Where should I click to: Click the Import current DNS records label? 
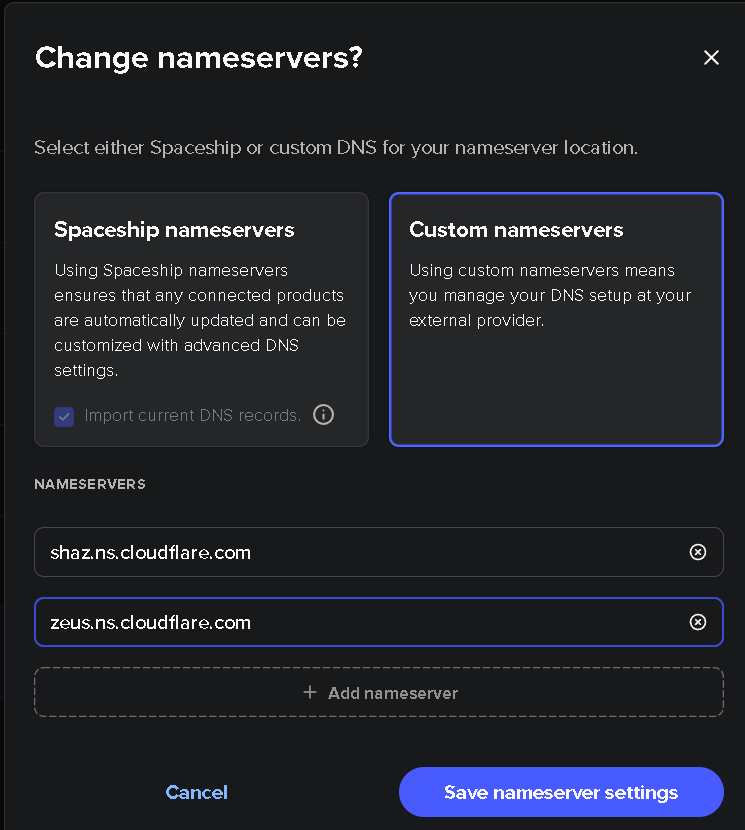193,416
